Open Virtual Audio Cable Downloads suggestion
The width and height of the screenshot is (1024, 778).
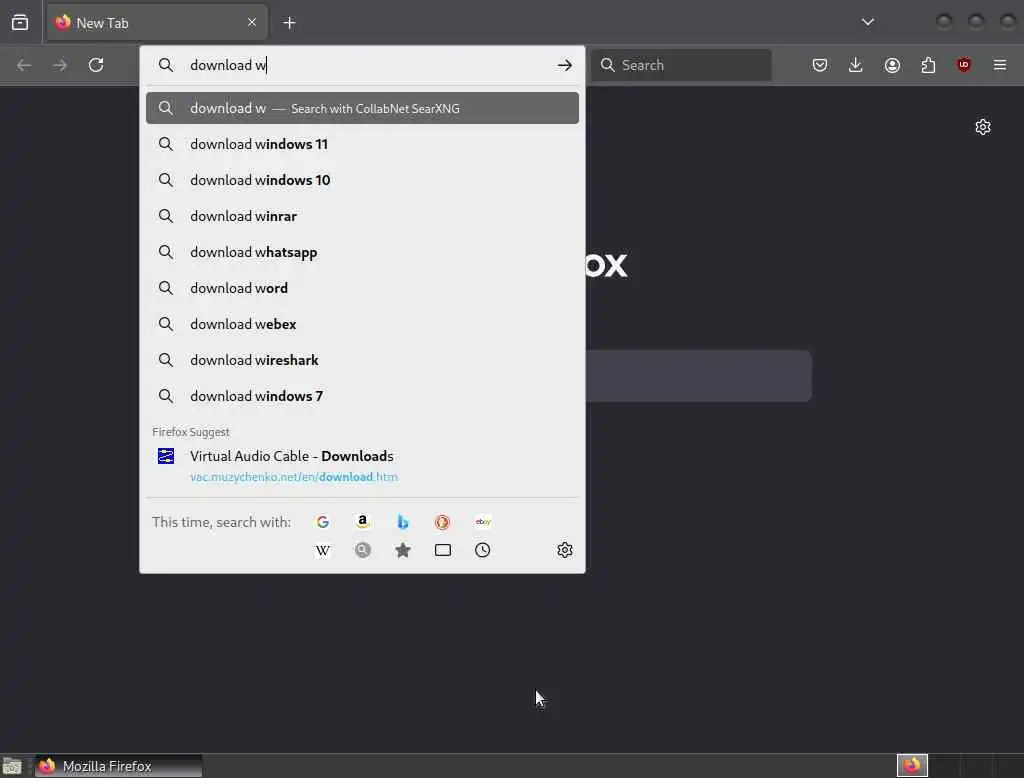tap(362, 466)
